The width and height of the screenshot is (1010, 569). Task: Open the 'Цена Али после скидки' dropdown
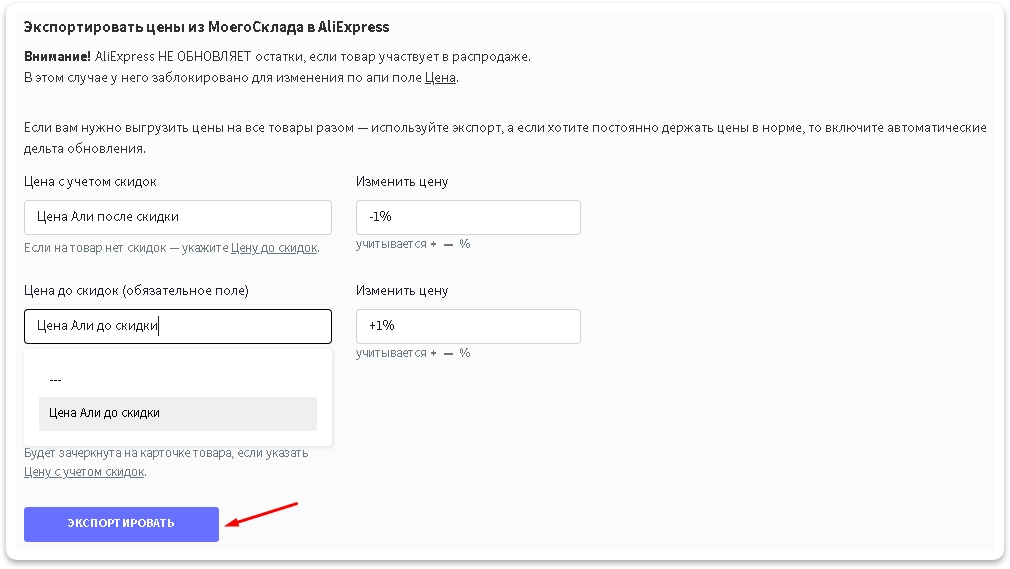(x=177, y=217)
